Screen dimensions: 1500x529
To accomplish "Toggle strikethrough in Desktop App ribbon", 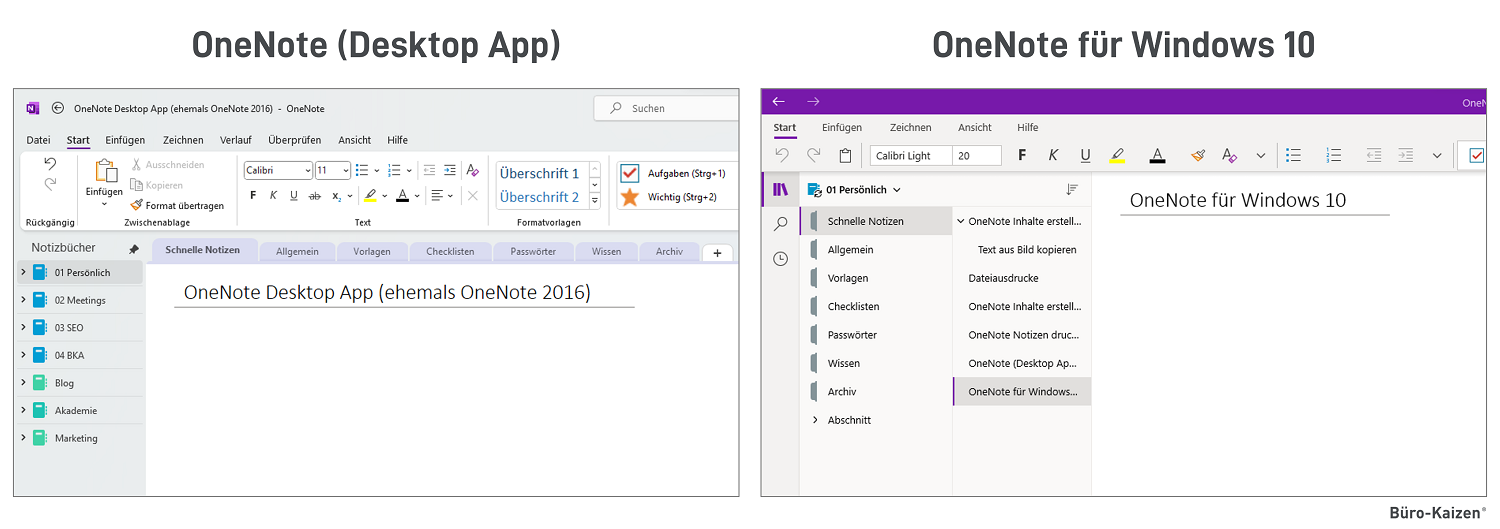I will (x=315, y=196).
